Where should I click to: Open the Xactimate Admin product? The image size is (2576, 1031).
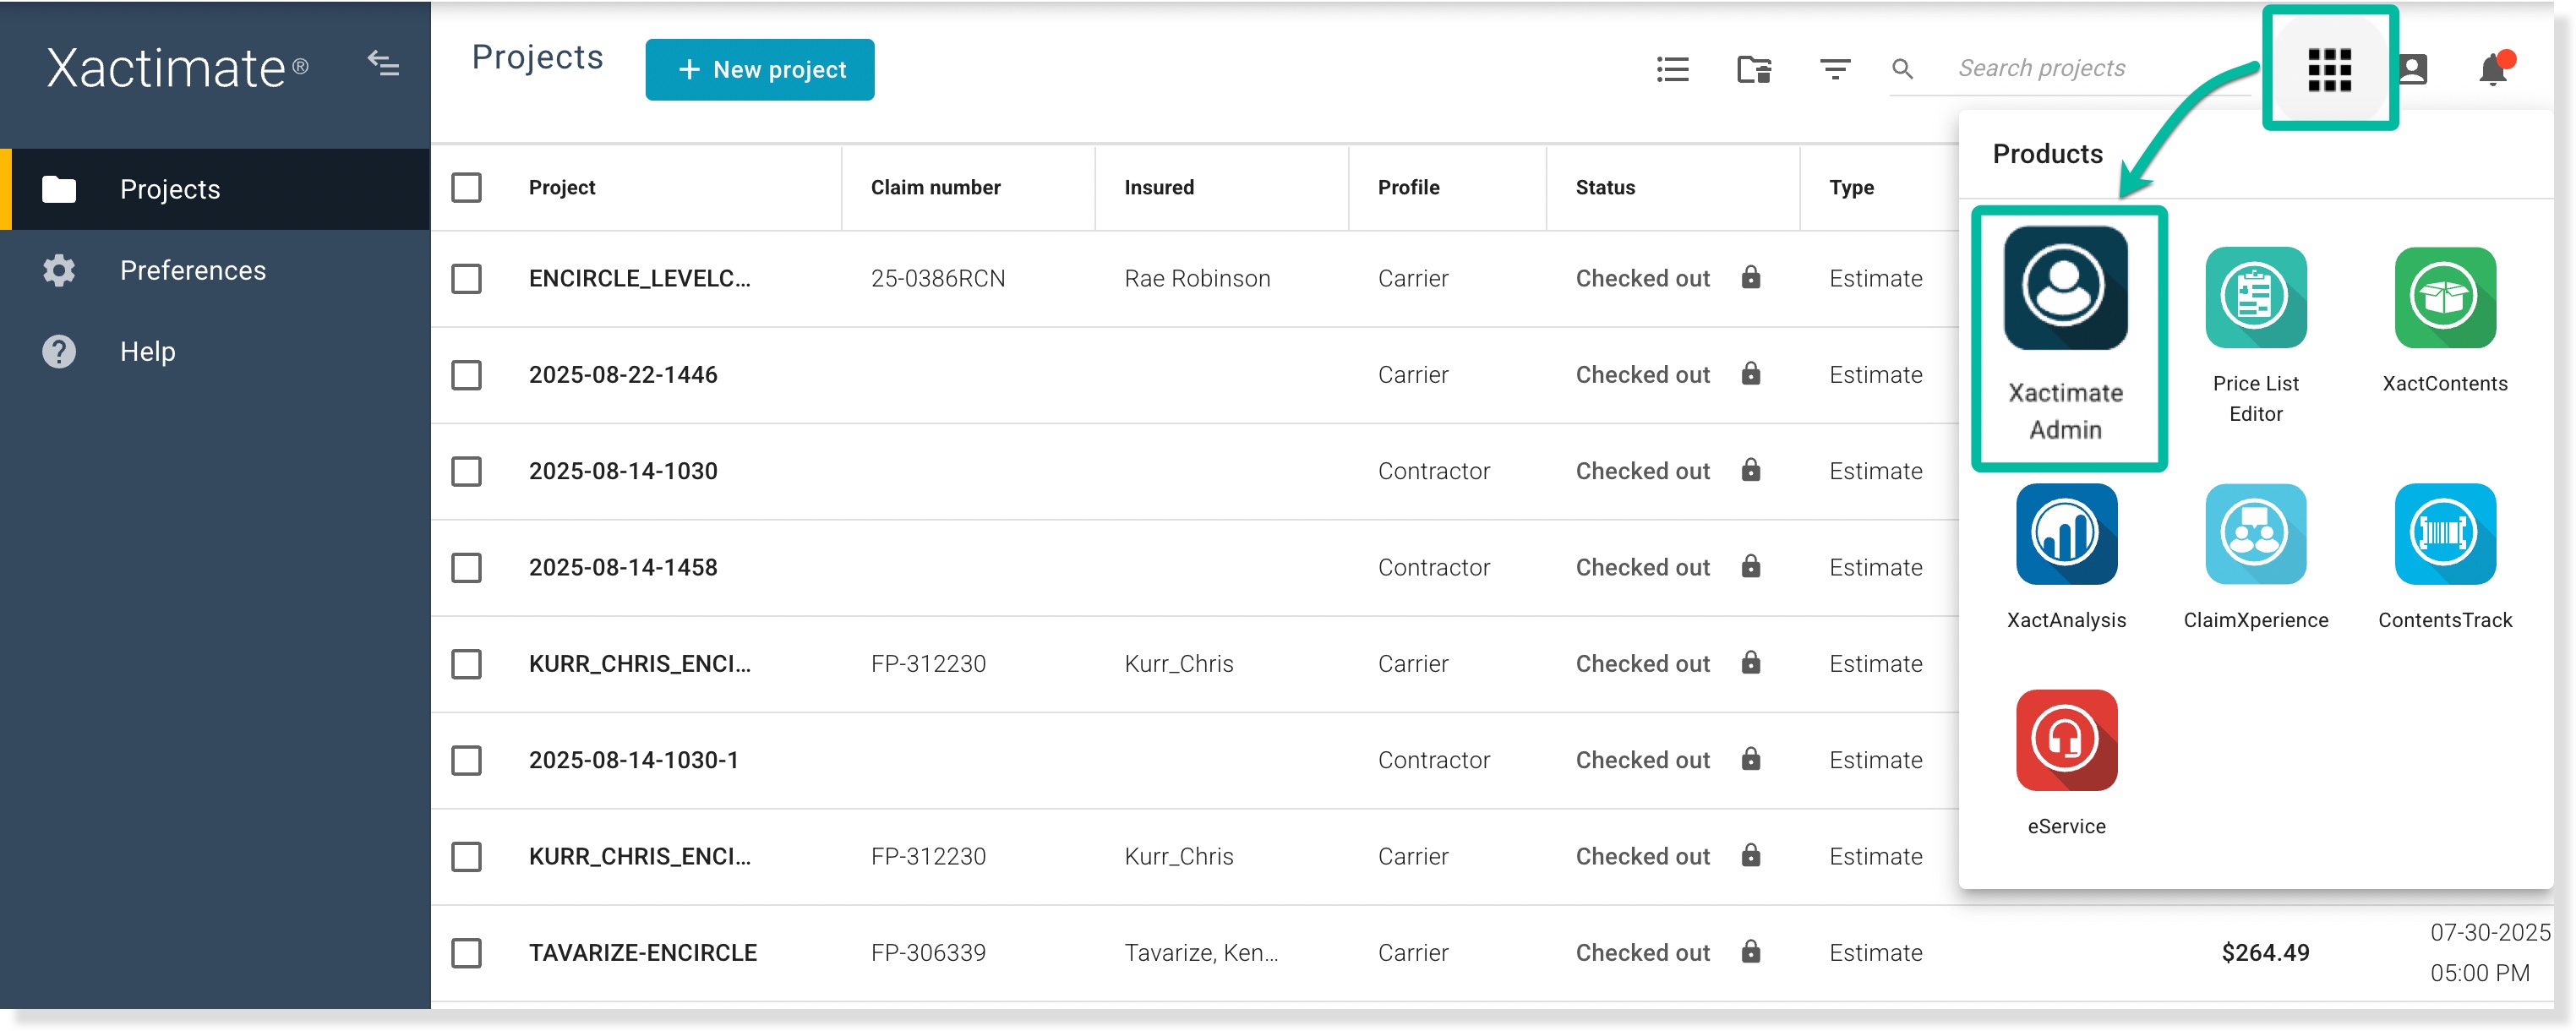pyautogui.click(x=2065, y=288)
